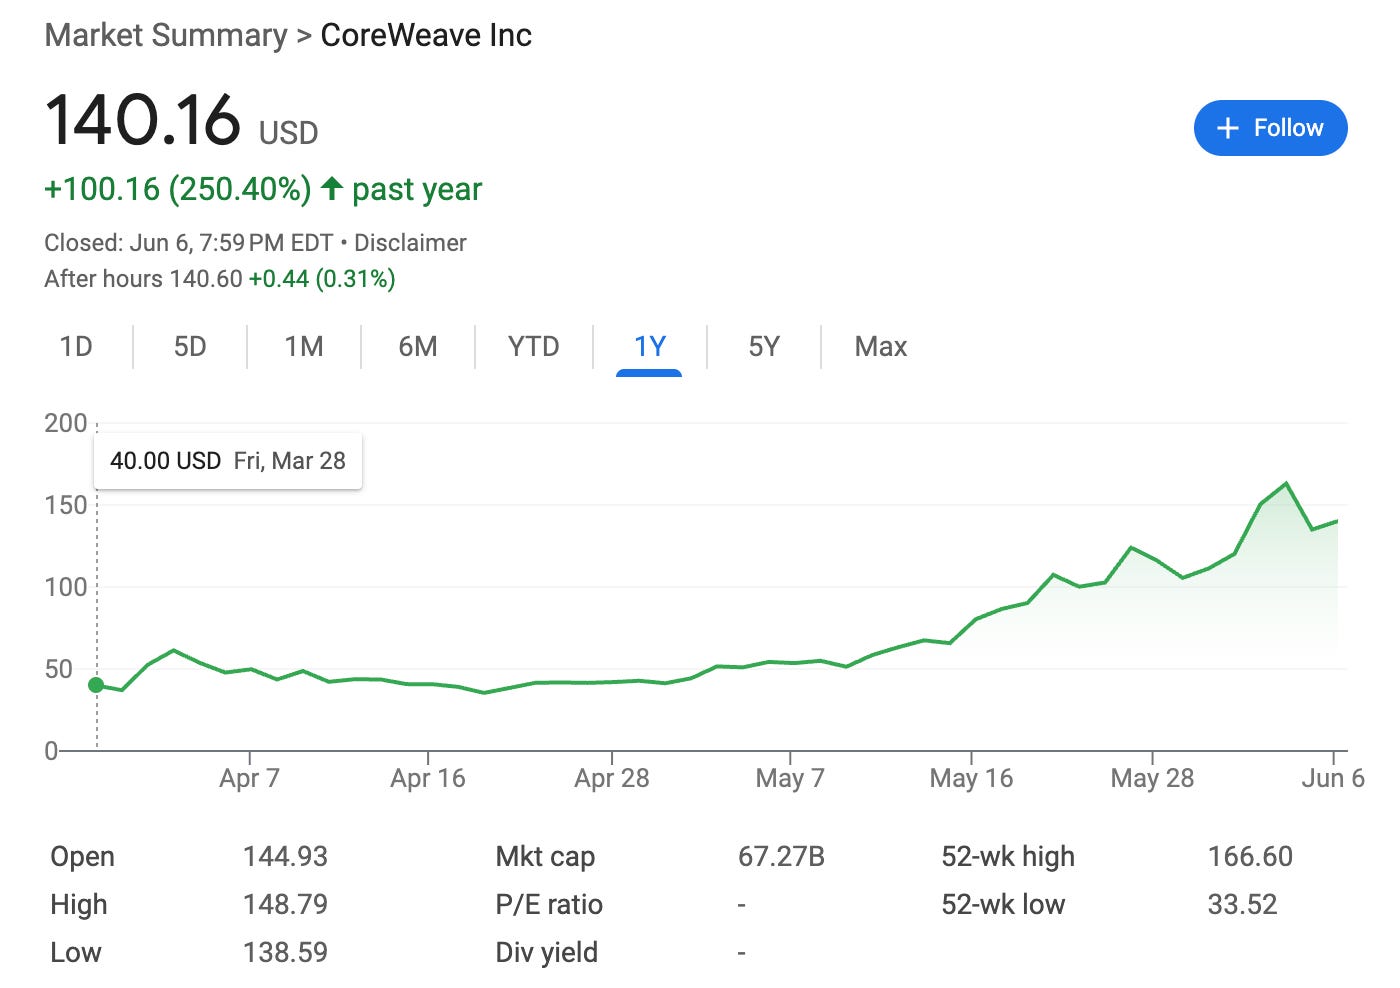The width and height of the screenshot is (1400, 988).
Task: Click the Open value 144.93
Action: click(x=285, y=857)
